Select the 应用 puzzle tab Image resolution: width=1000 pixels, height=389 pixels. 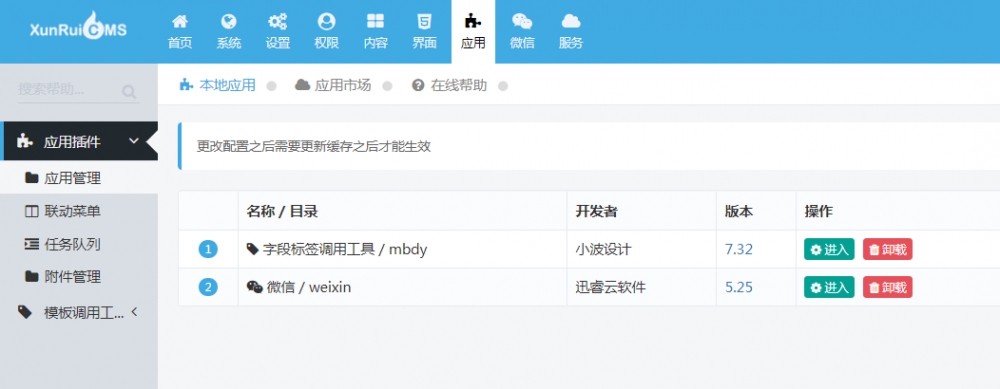pos(473,32)
